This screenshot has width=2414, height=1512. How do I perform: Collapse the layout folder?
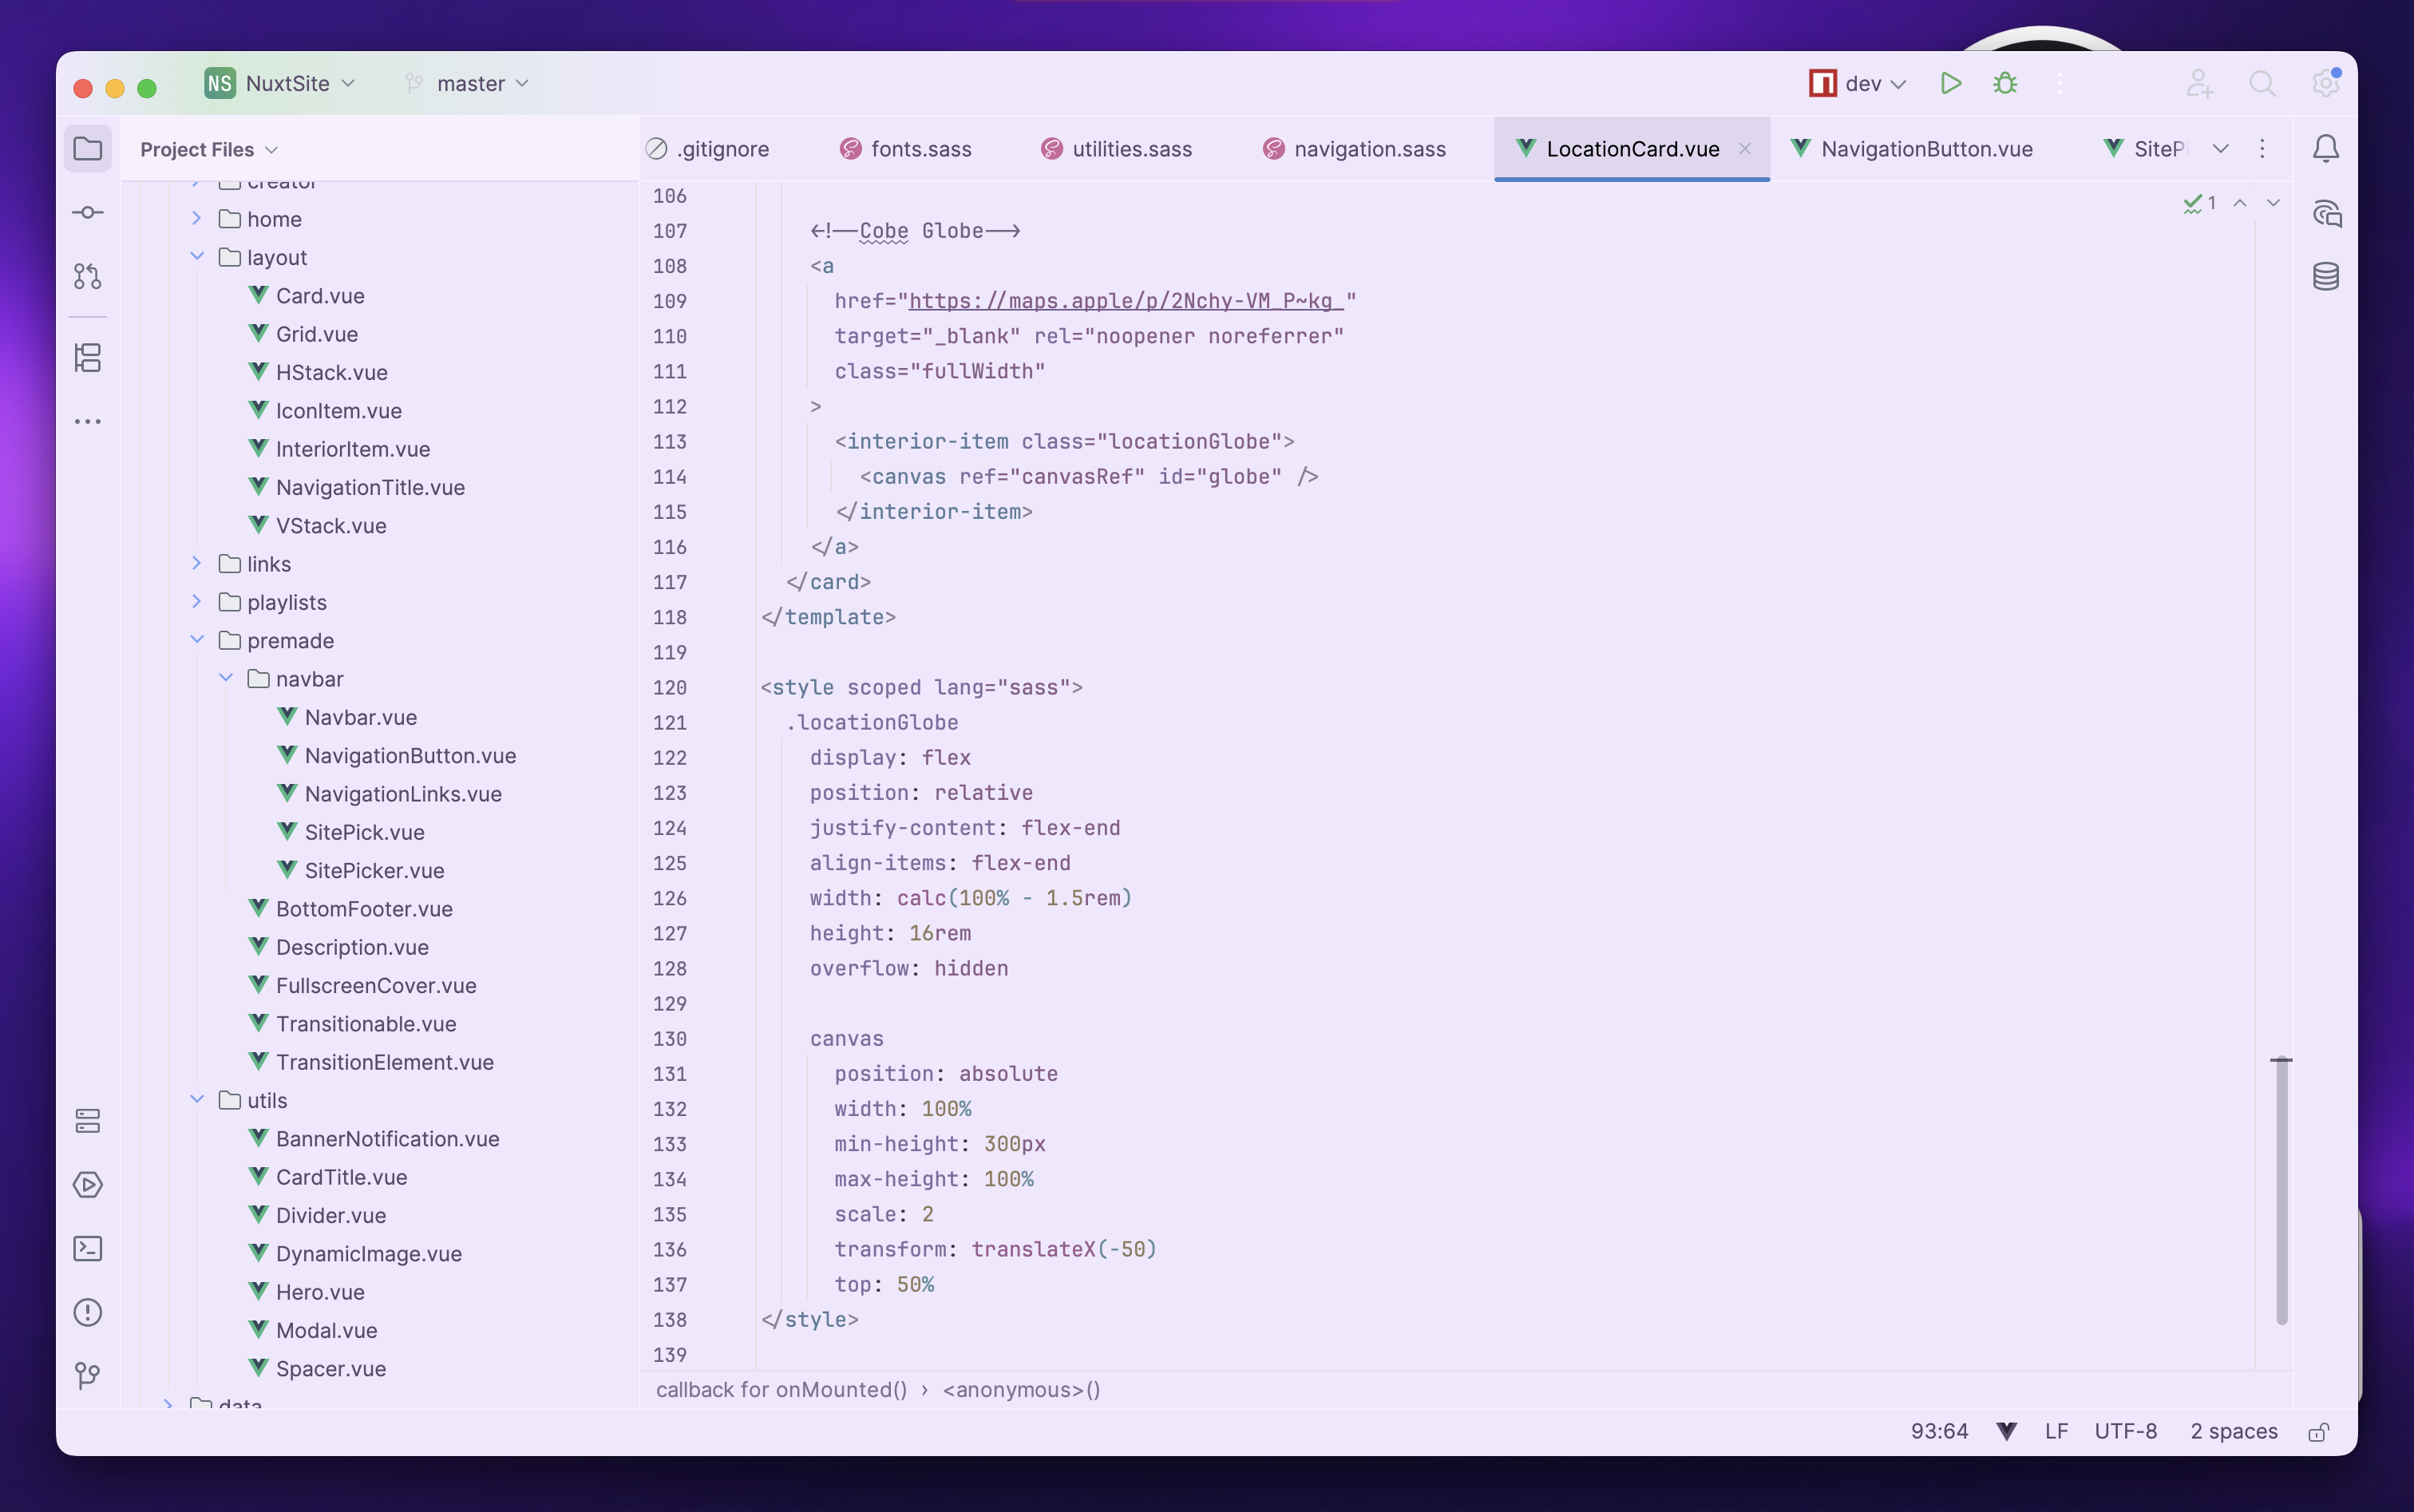[x=197, y=257]
